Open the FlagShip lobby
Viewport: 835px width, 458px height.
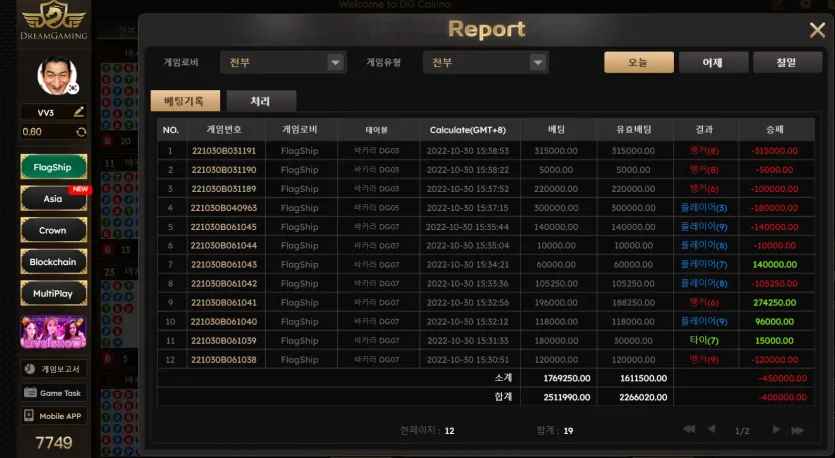click(x=53, y=167)
